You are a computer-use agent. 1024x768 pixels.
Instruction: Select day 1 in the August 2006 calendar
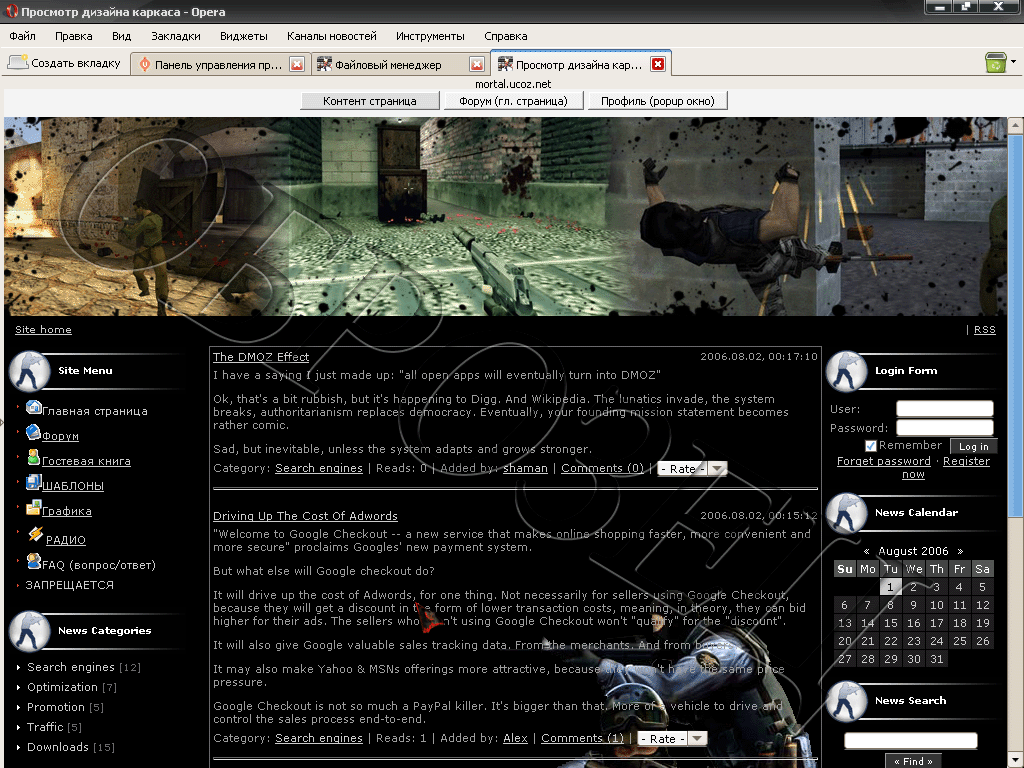tap(890, 587)
